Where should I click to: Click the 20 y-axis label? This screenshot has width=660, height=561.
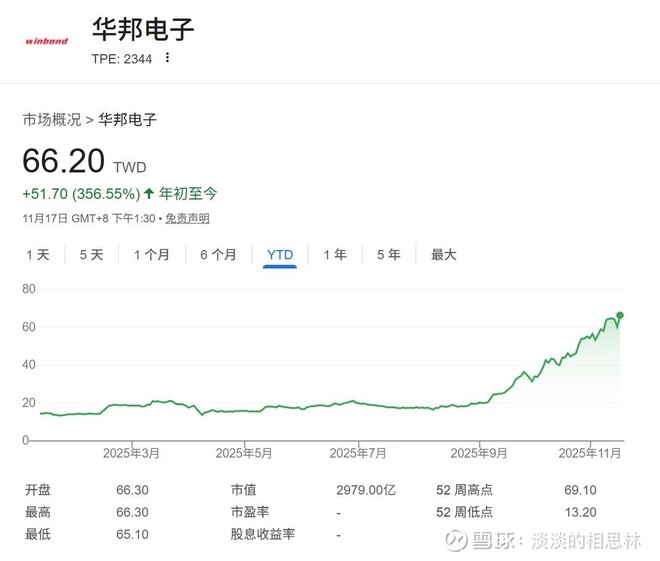pos(29,403)
